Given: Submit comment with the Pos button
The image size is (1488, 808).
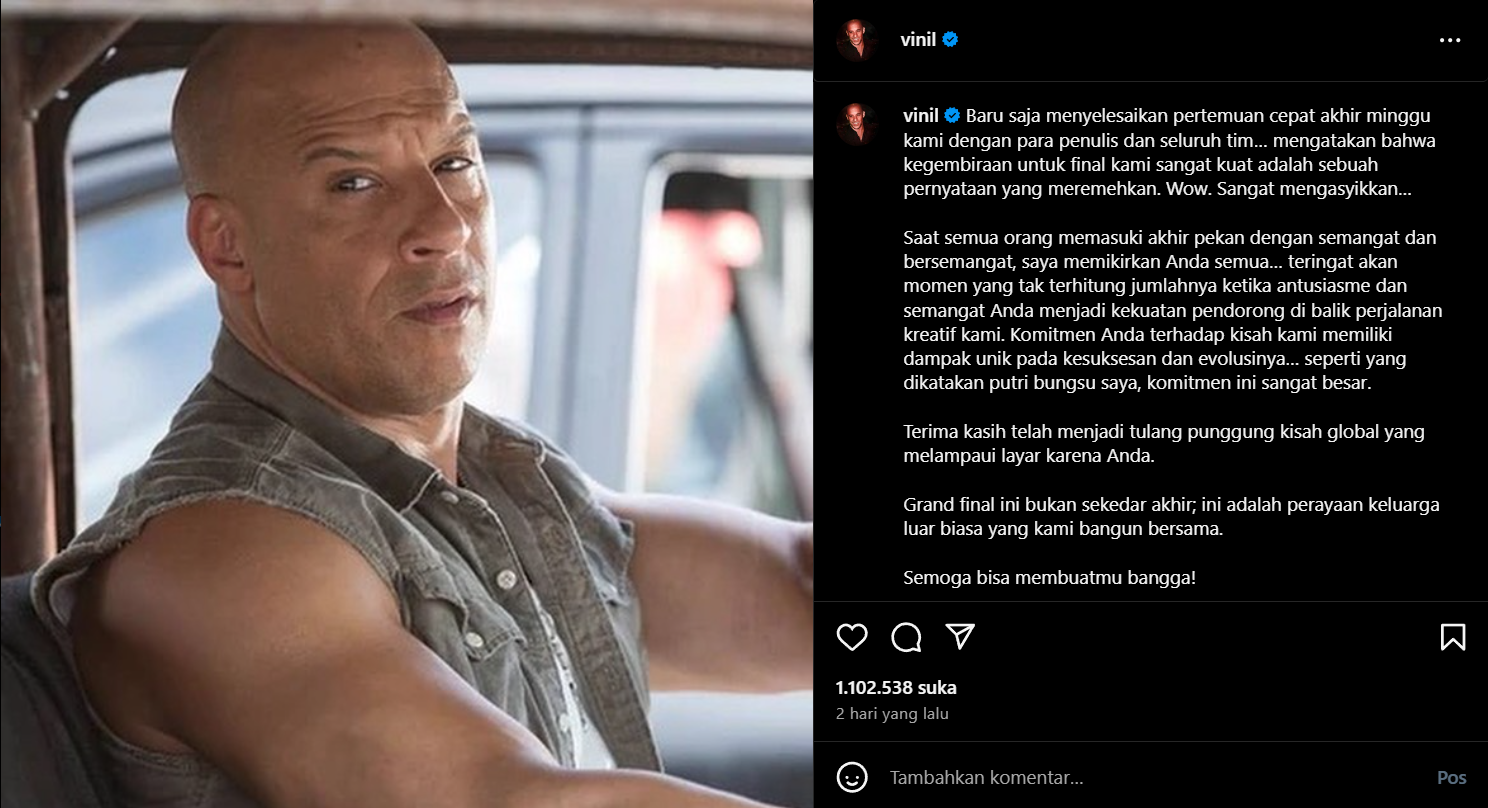Looking at the screenshot, I should pos(1452,777).
